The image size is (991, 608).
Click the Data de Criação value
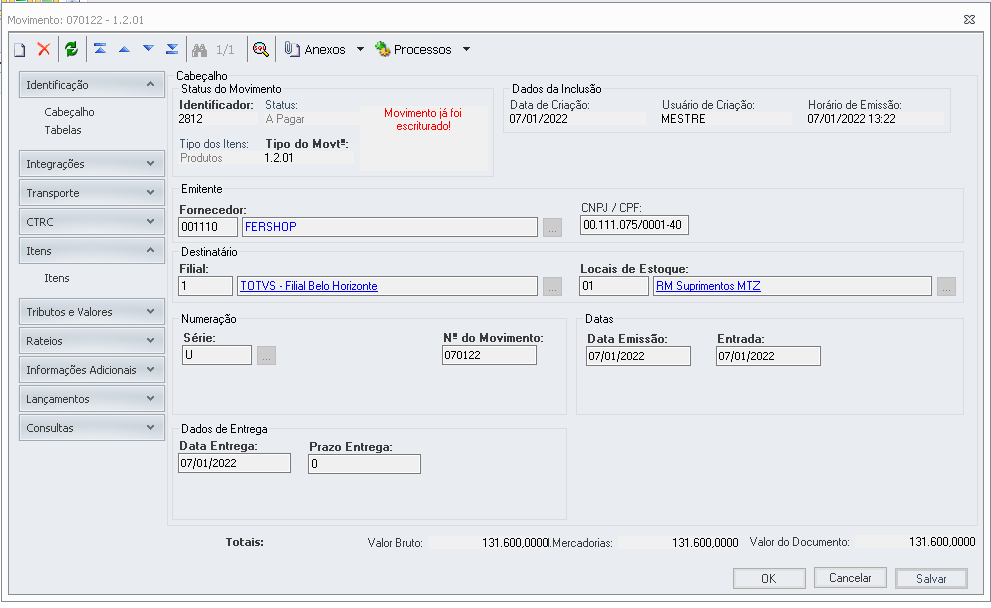click(538, 119)
